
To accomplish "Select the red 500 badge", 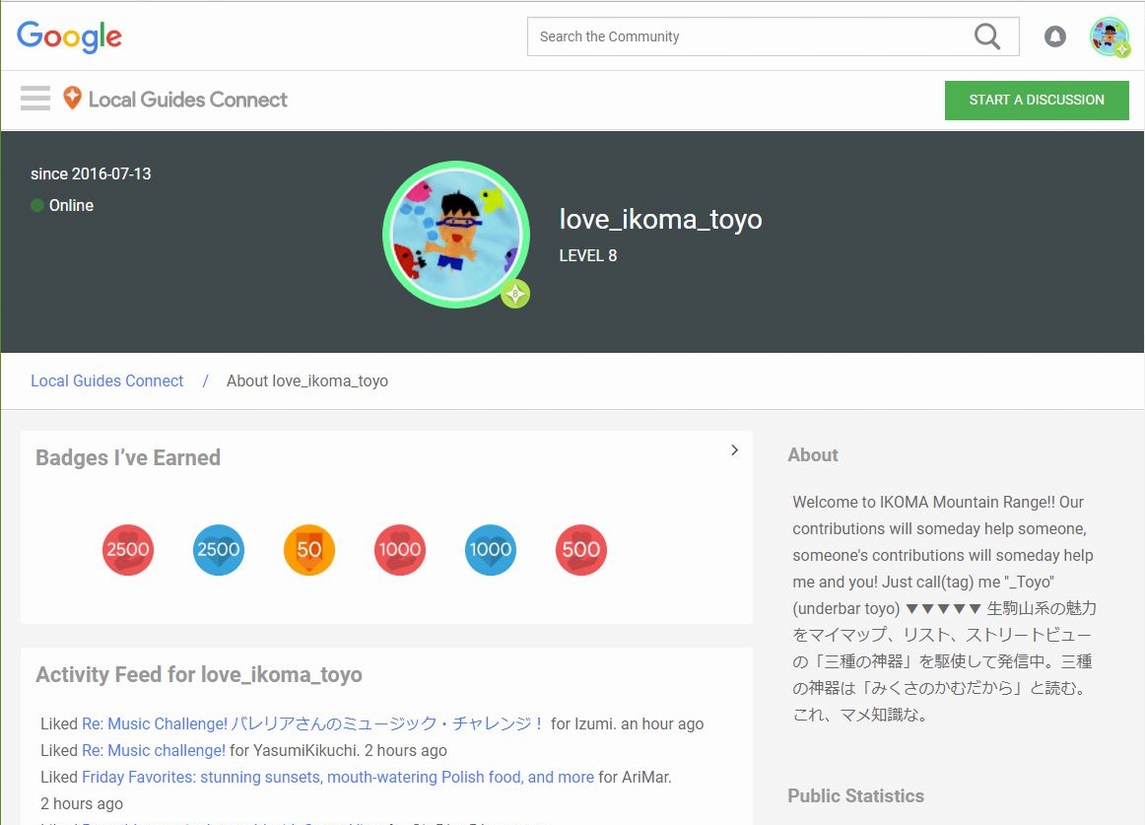I will coord(581,550).
